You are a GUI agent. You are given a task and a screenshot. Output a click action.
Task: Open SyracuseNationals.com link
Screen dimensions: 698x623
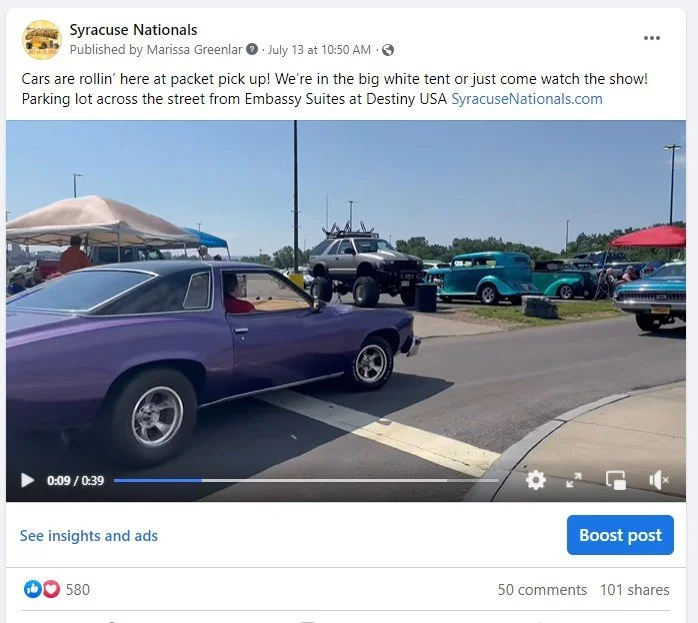(x=527, y=99)
